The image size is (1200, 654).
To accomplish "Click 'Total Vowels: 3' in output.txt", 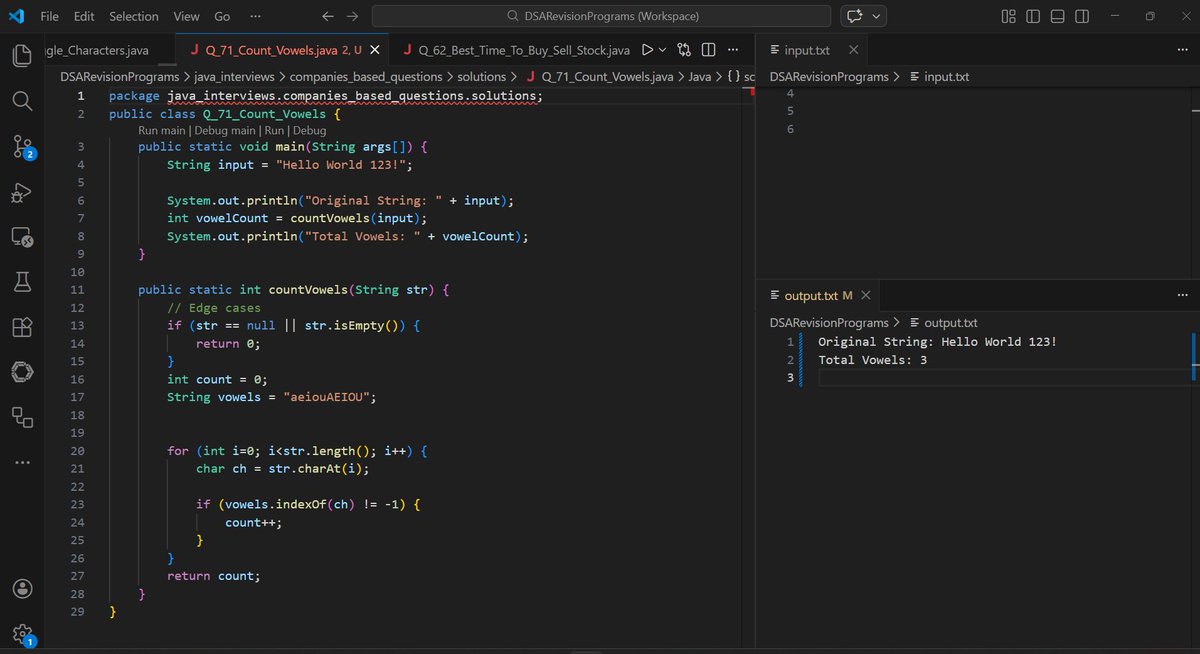I will pyautogui.click(x=872, y=360).
